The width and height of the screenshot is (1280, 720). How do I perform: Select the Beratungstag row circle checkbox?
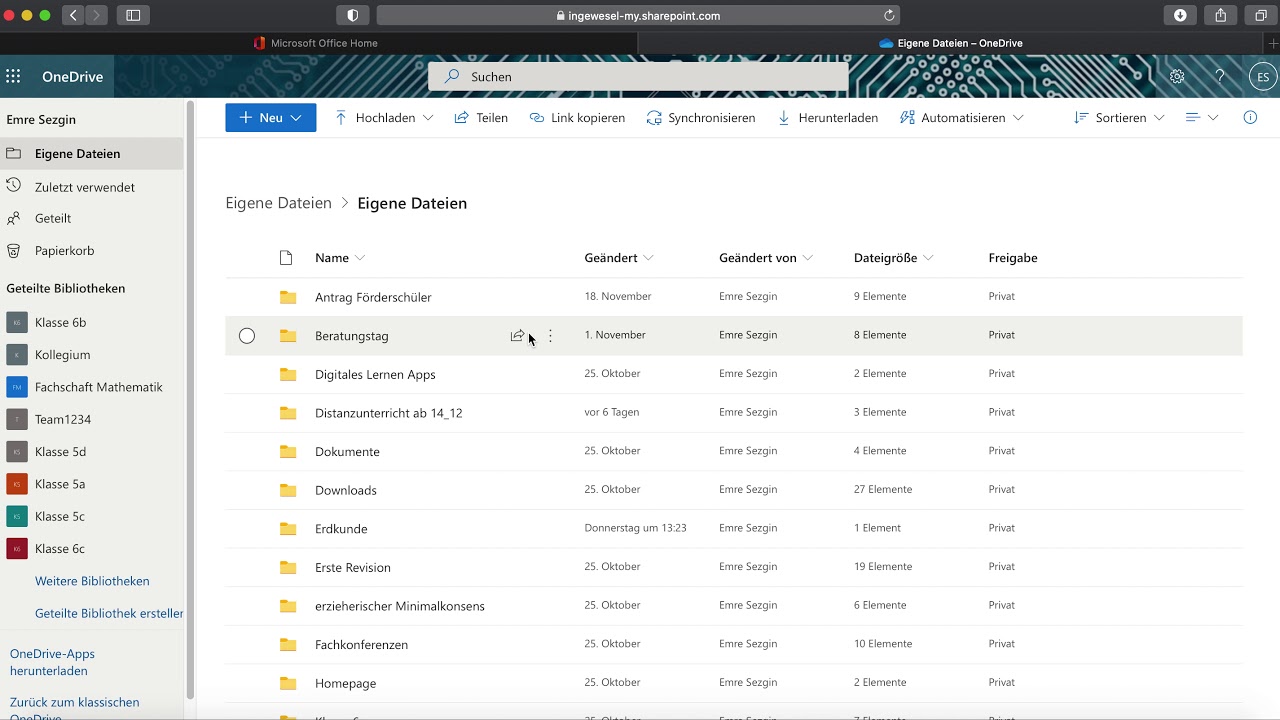pyautogui.click(x=247, y=336)
